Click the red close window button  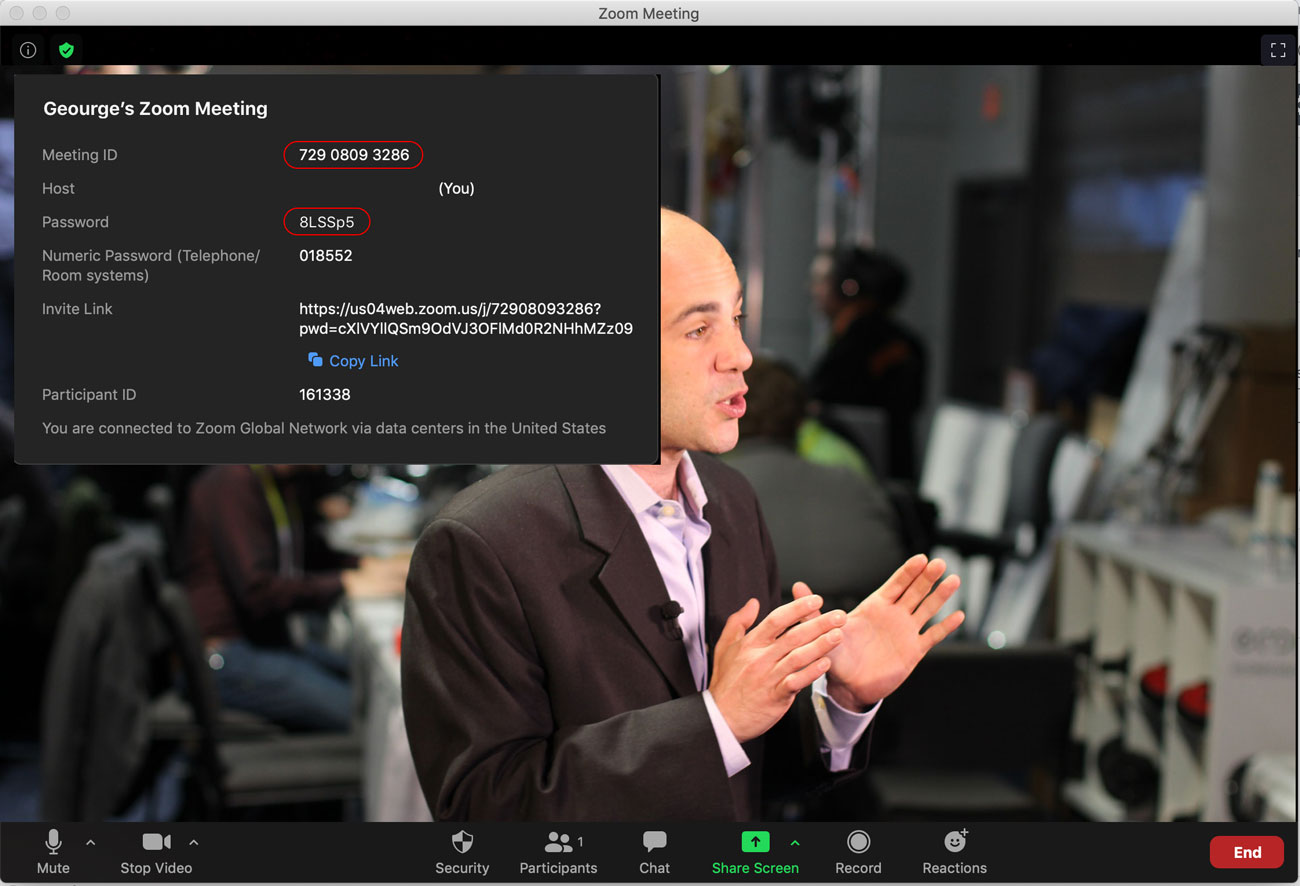pyautogui.click(x=17, y=13)
